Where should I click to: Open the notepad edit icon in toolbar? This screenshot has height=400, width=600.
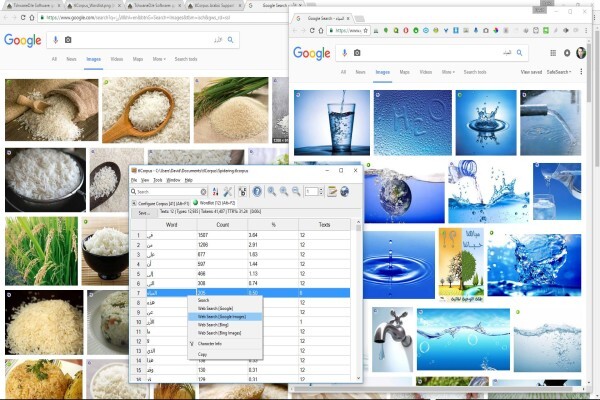tap(332, 191)
